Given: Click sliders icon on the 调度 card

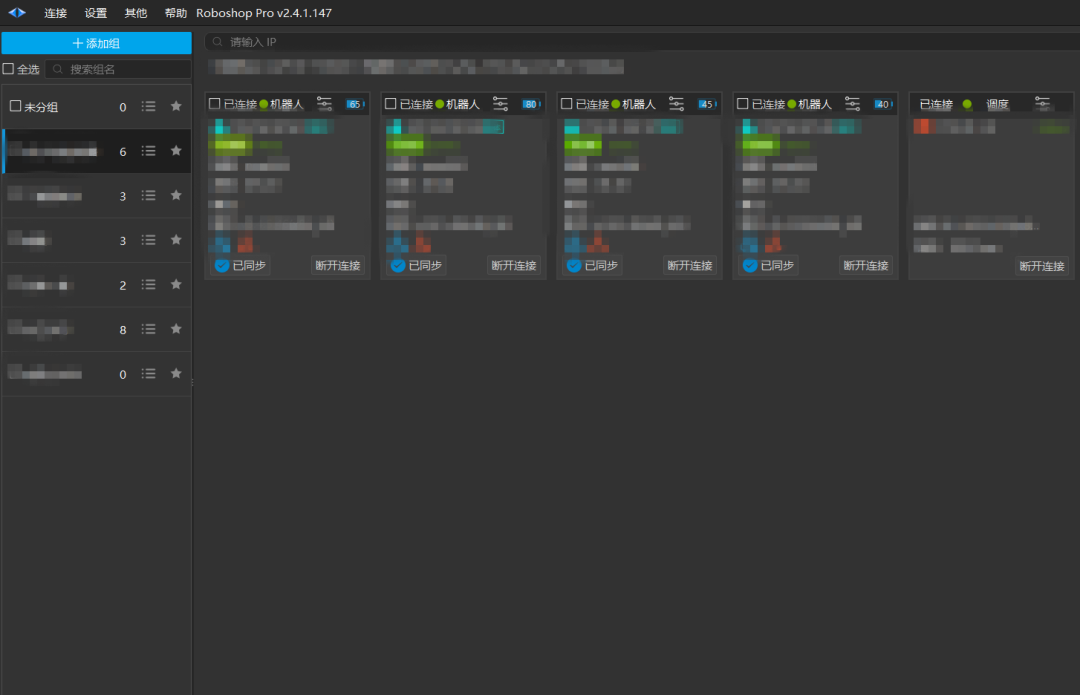Looking at the screenshot, I should click(1042, 104).
